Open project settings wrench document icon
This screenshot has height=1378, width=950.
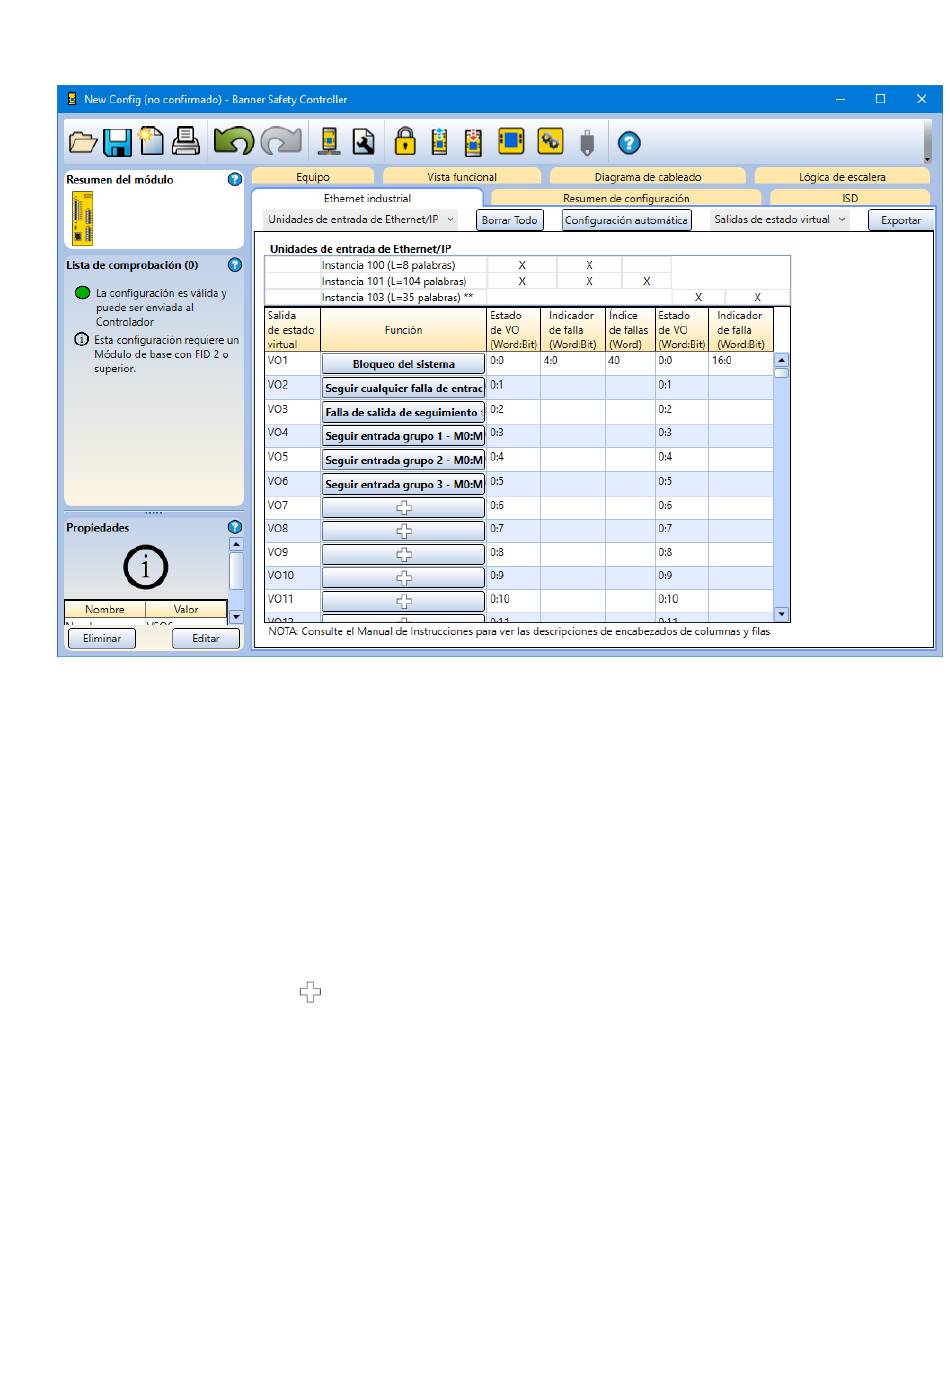[x=364, y=142]
